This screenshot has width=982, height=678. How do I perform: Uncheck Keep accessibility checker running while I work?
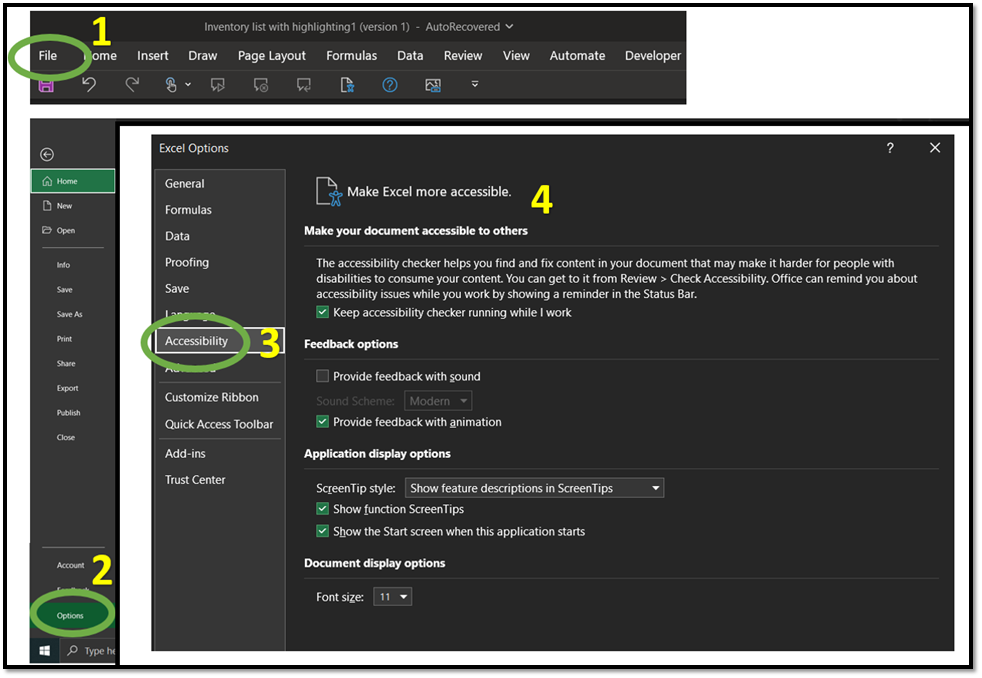pyautogui.click(x=322, y=313)
